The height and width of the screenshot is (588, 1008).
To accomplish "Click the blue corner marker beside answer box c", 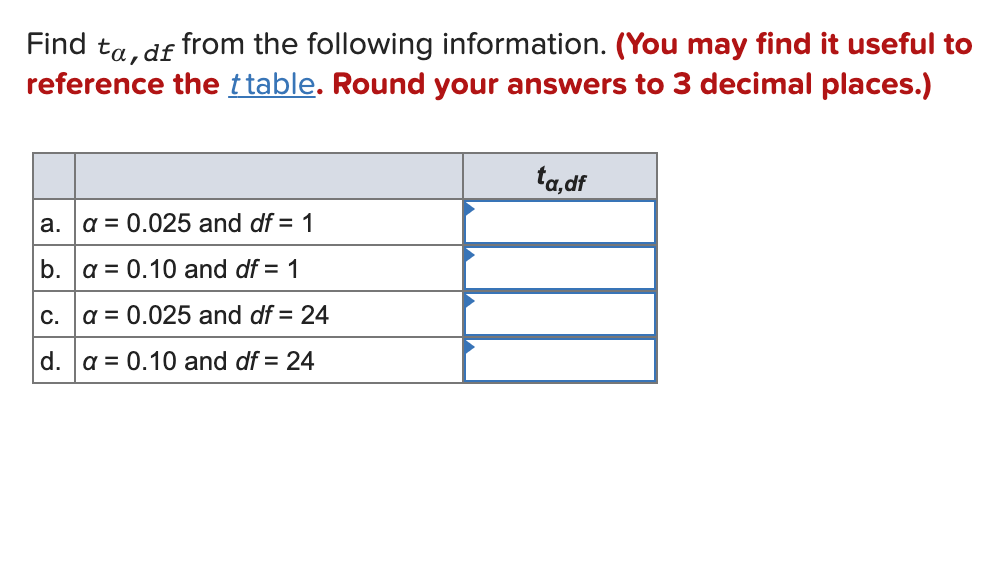I will tap(468, 300).
